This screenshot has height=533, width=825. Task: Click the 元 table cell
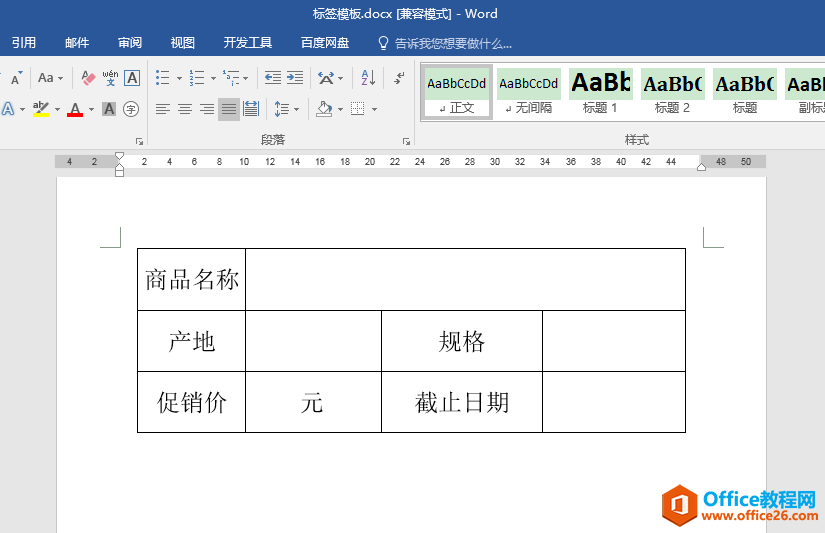click(x=313, y=403)
